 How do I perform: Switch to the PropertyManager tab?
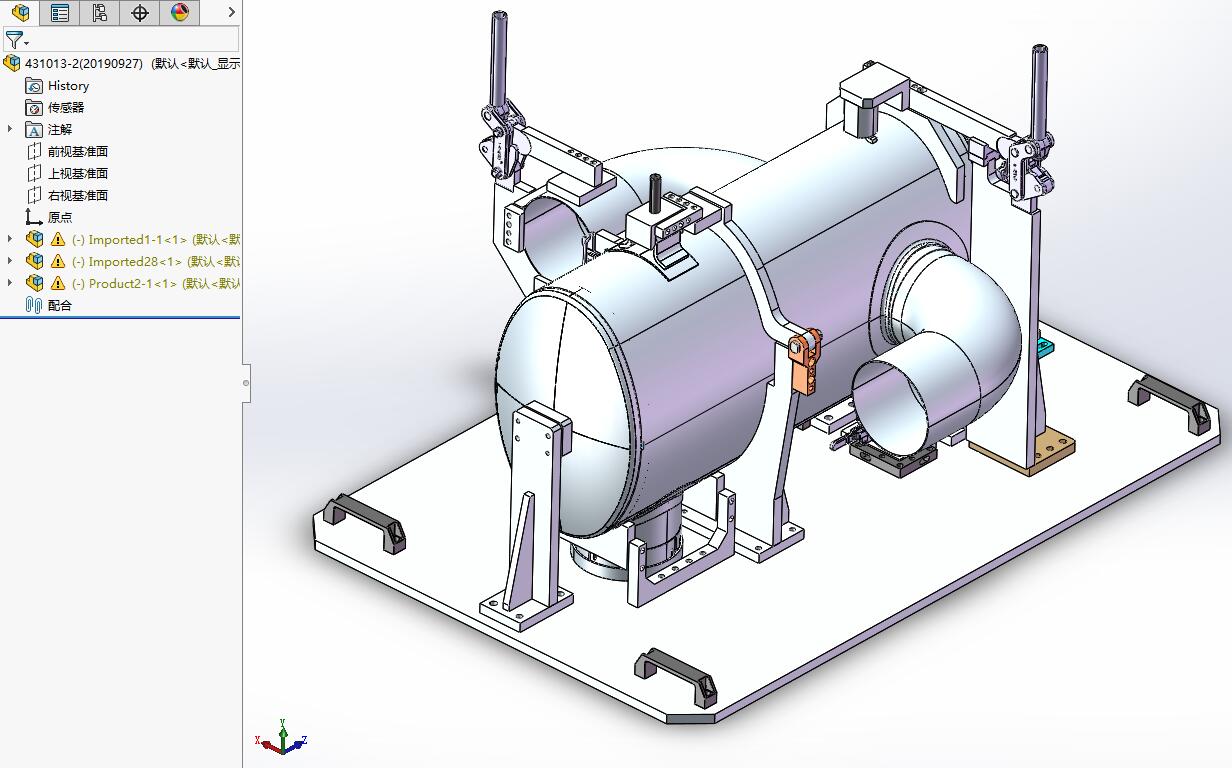pyautogui.click(x=60, y=13)
